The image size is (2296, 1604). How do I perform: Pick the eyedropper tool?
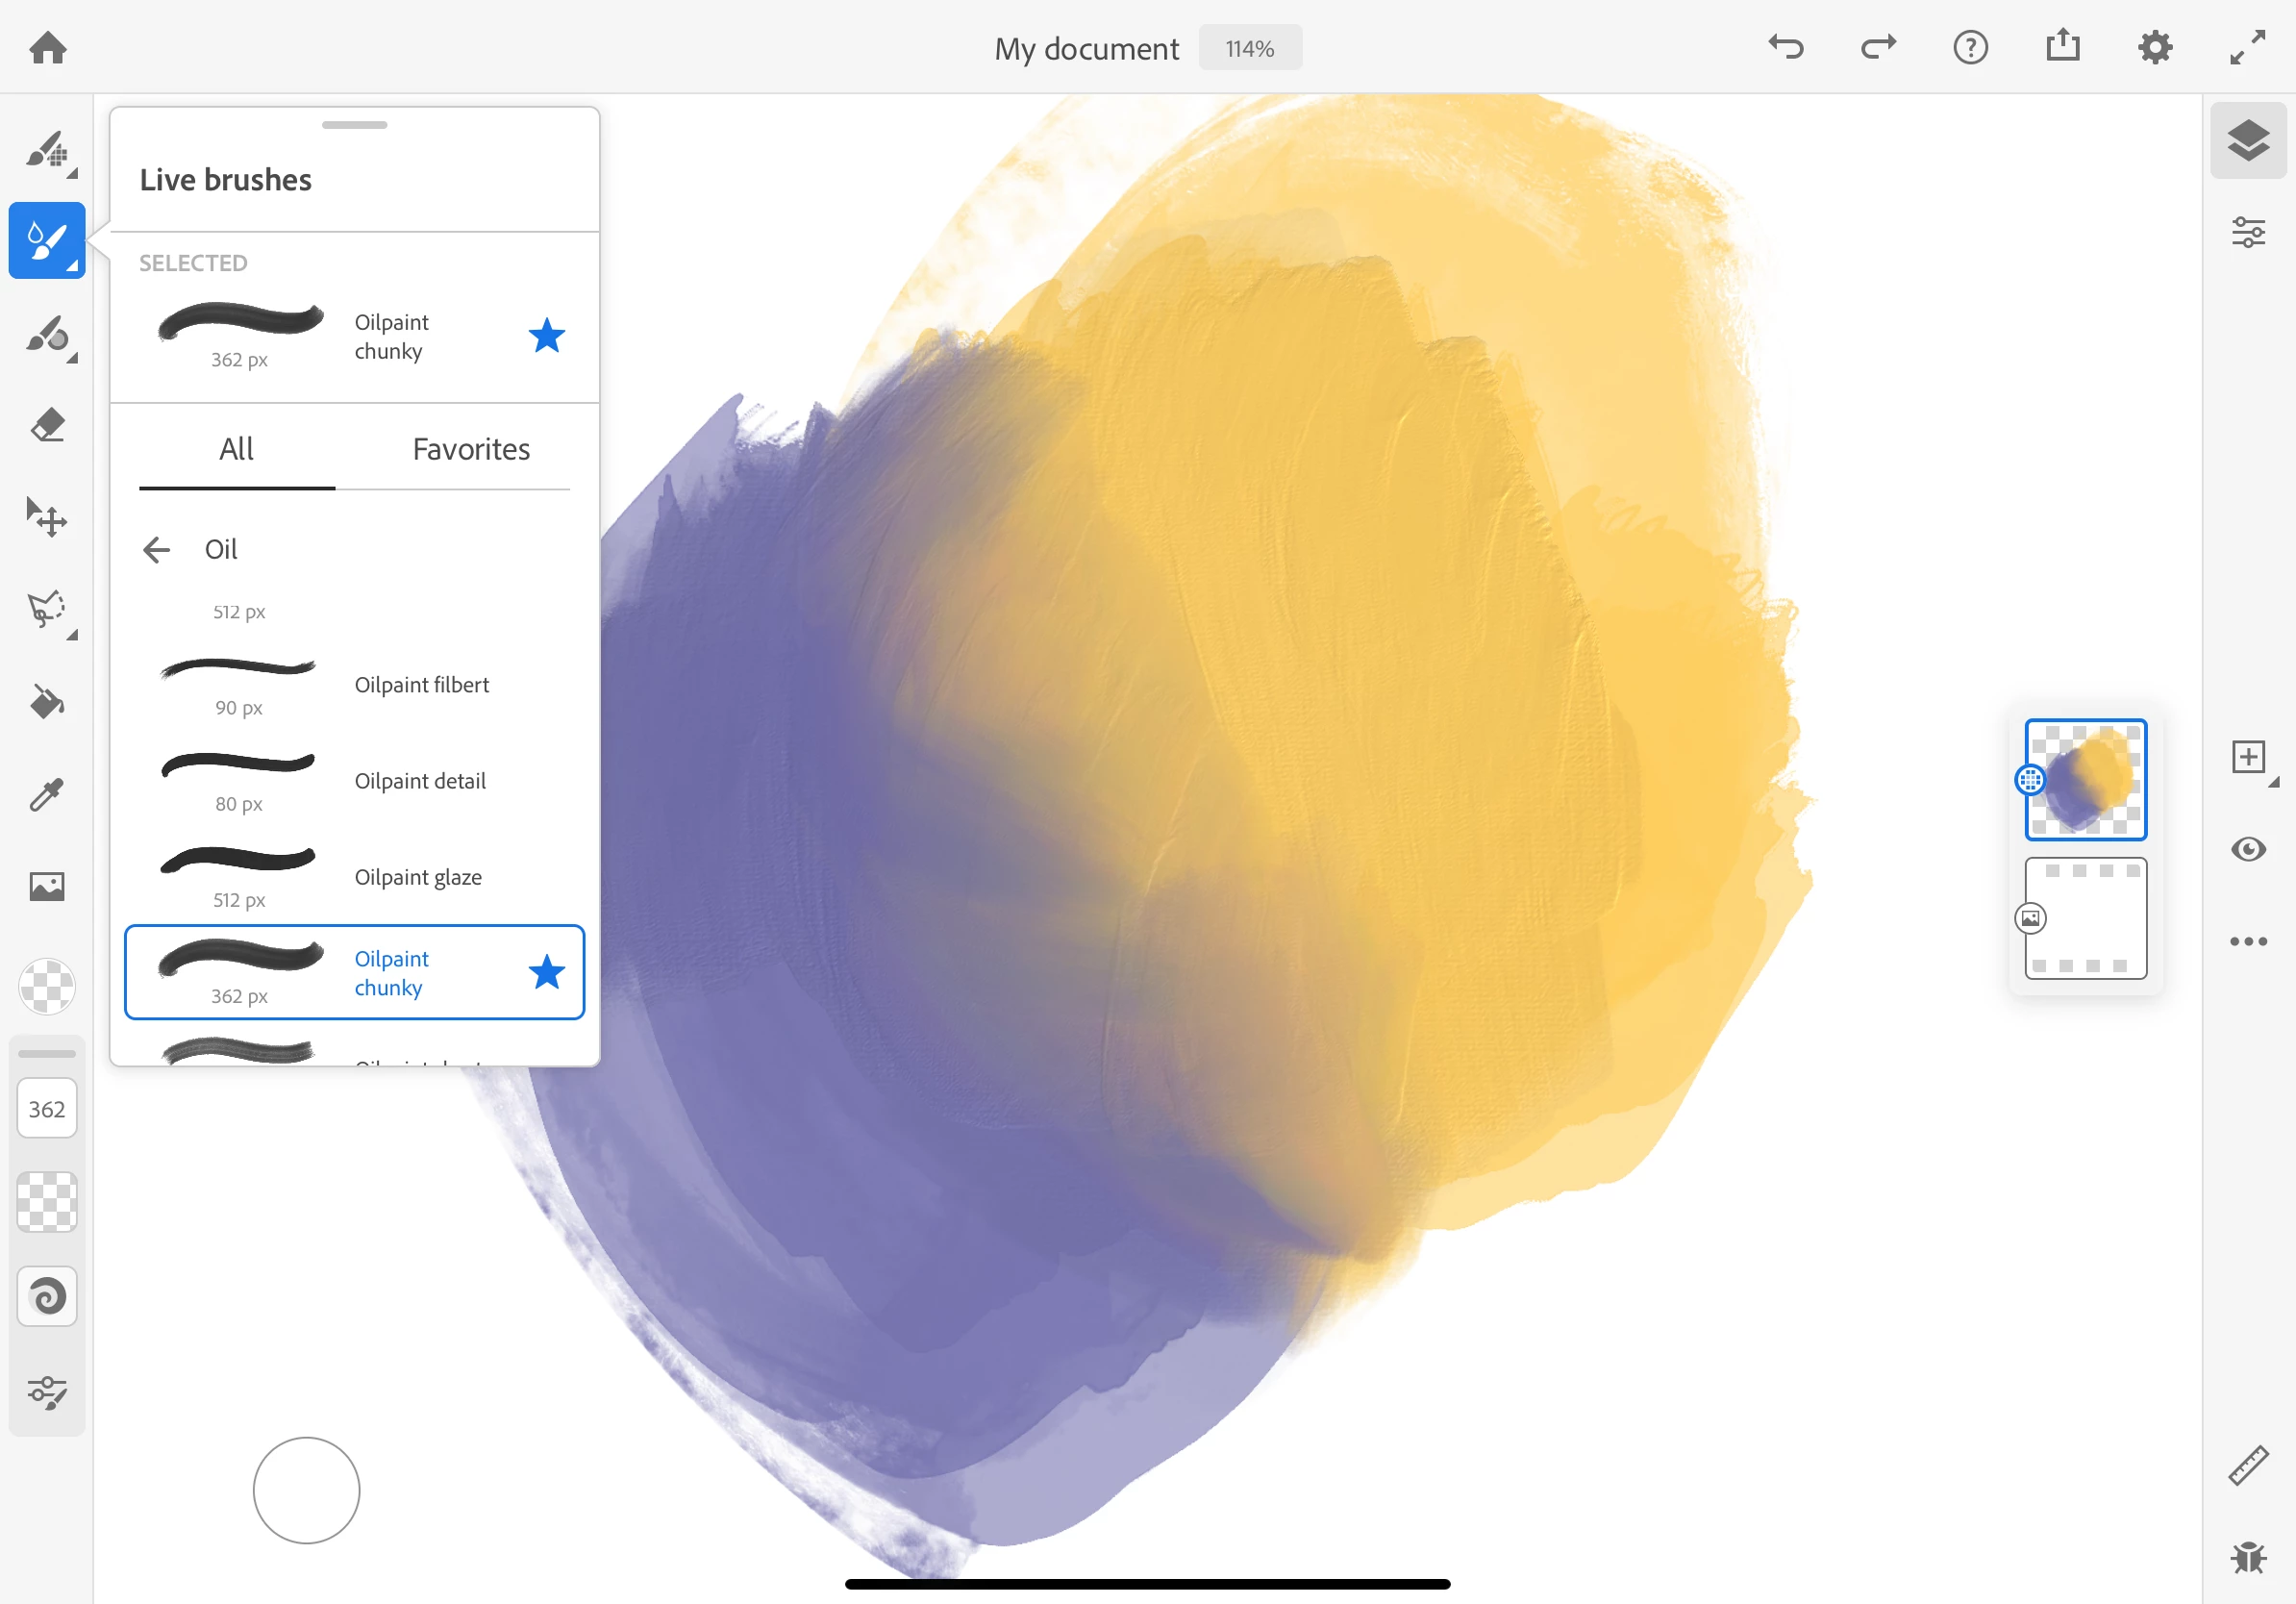(x=47, y=795)
